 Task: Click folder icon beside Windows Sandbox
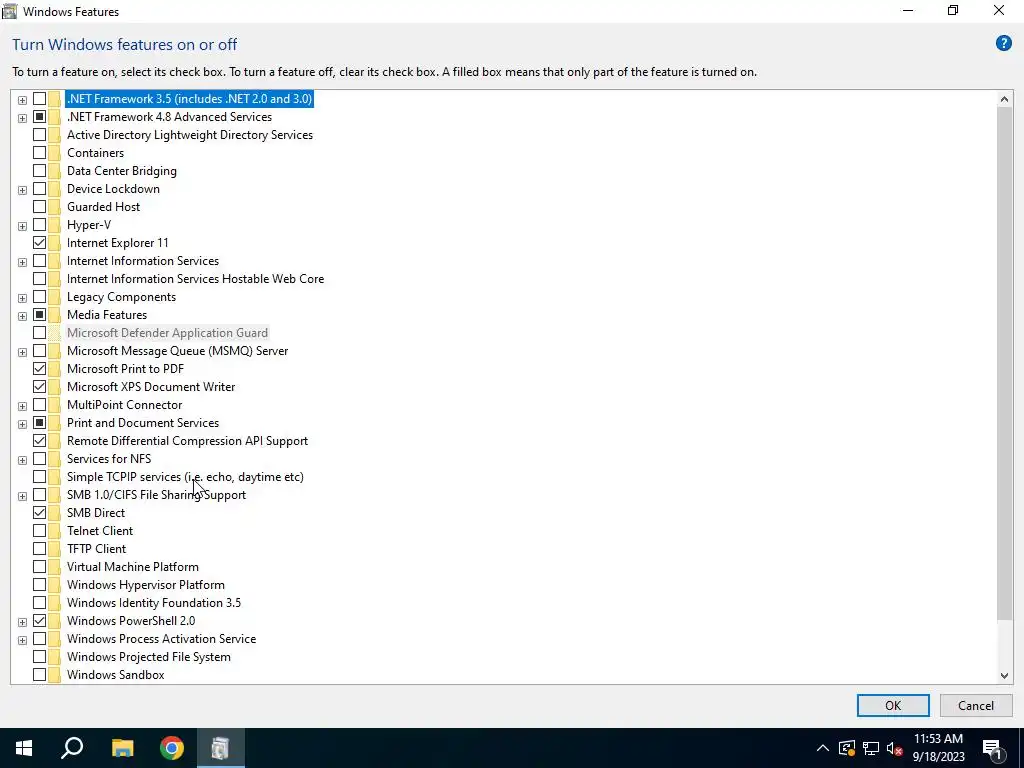(x=54, y=675)
